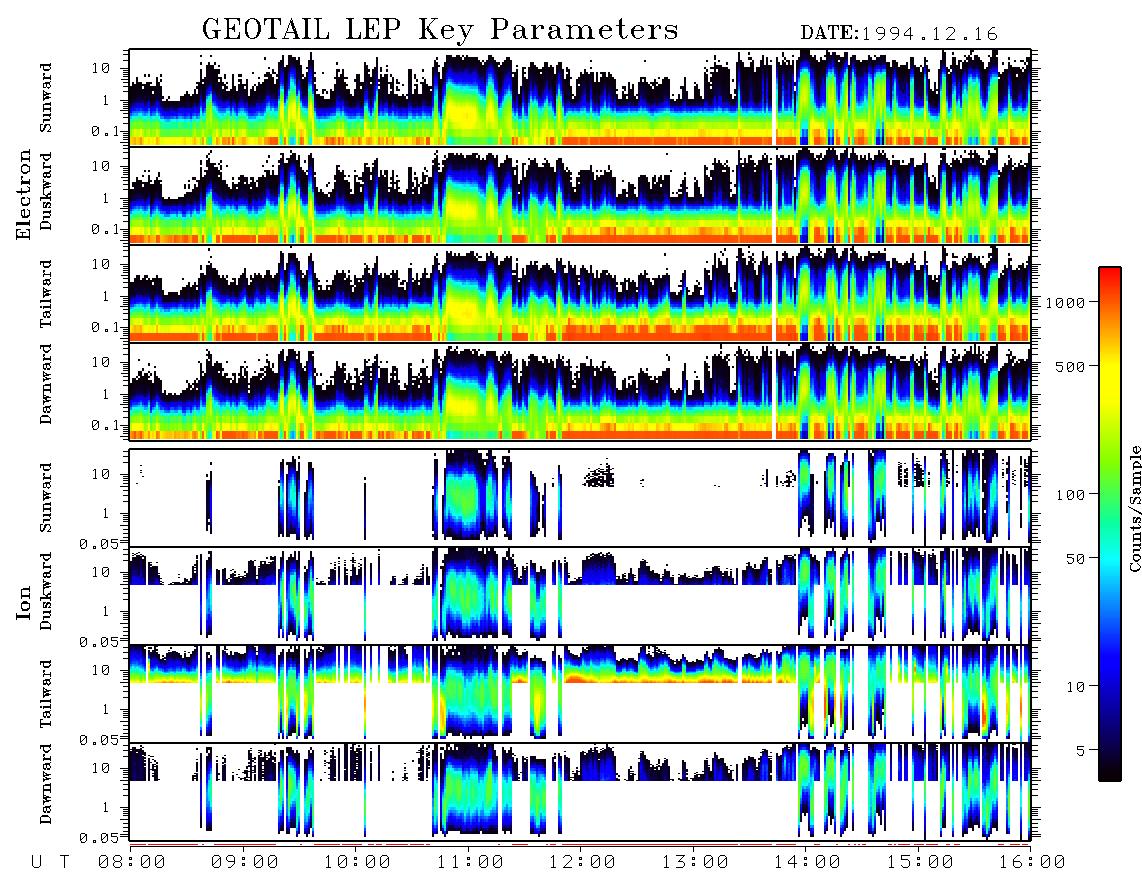Click the "08:00" time axis label
Image resolution: width=1142 pixels, height=880 pixels.
point(132,863)
